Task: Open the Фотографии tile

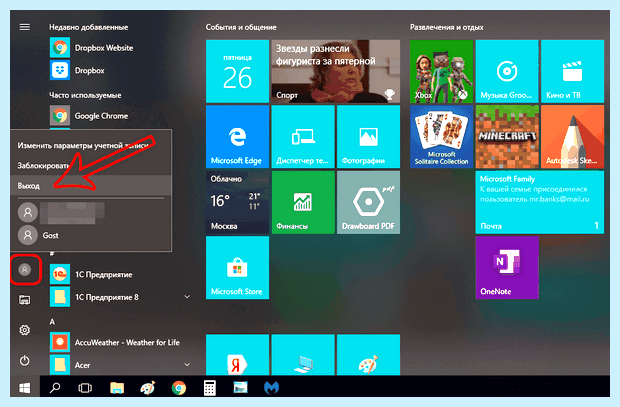Action: click(368, 137)
